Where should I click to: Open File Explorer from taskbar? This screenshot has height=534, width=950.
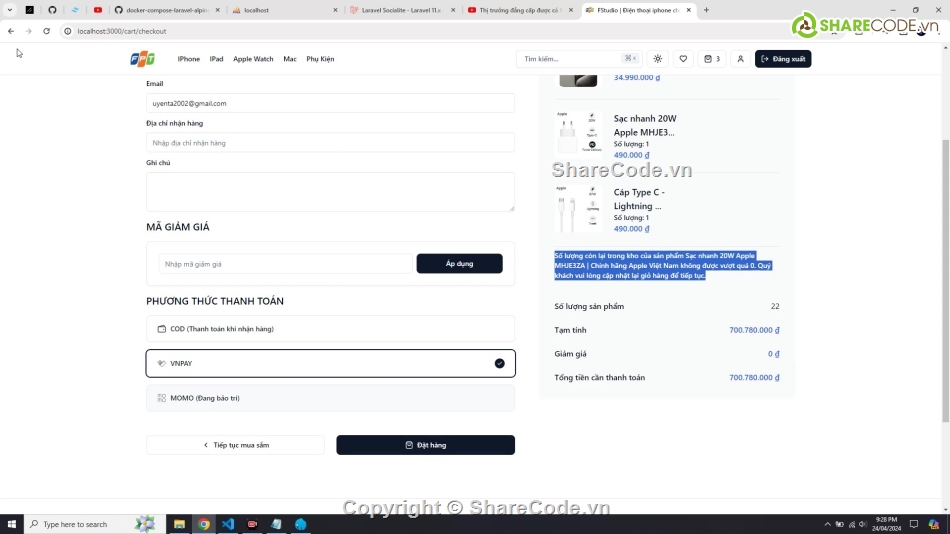pyautogui.click(x=179, y=524)
